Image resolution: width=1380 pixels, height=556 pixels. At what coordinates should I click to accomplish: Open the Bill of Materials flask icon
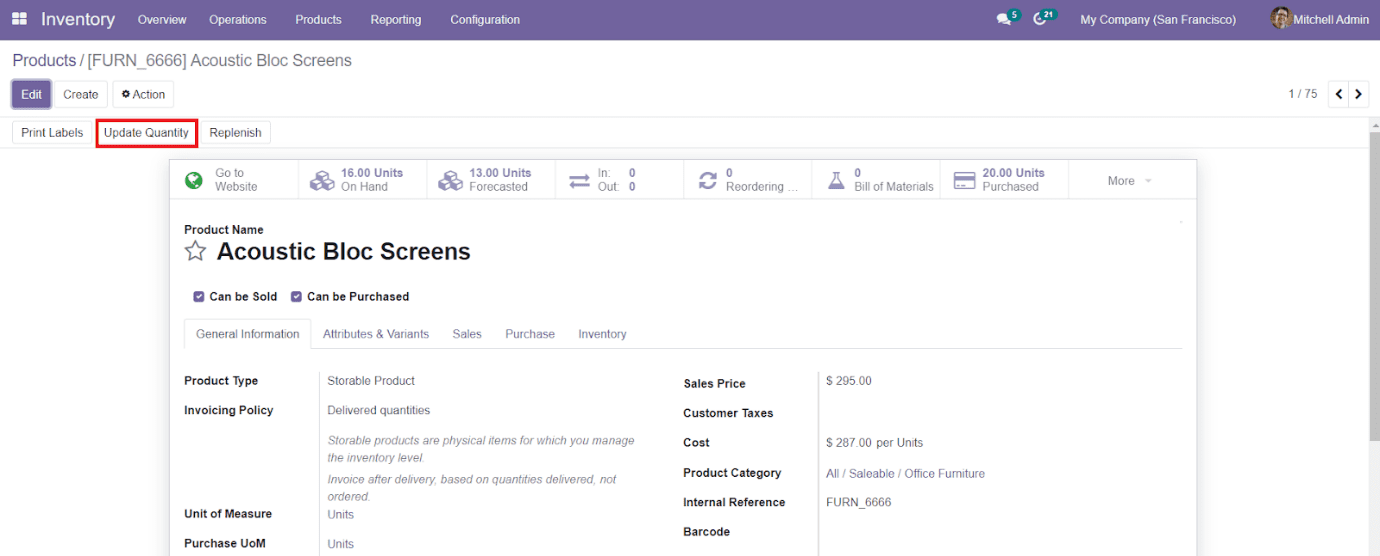click(x=836, y=181)
